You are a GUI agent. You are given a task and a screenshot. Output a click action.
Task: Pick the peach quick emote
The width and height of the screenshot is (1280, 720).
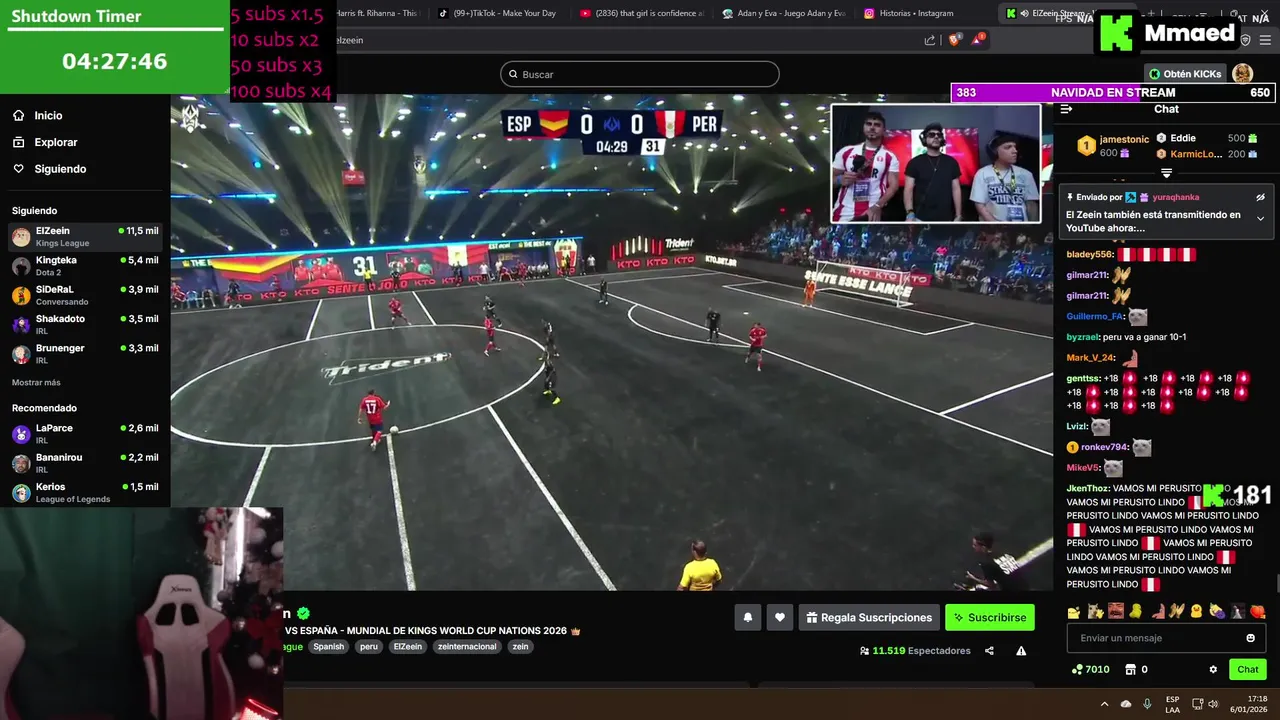[x=1258, y=611]
